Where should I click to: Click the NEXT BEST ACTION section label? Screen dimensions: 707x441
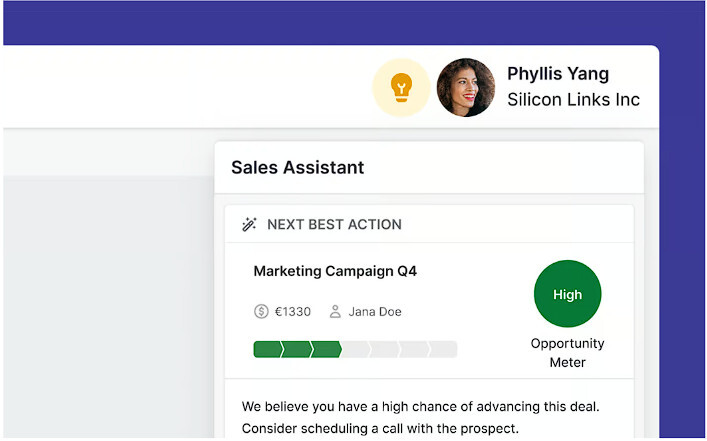tap(334, 224)
